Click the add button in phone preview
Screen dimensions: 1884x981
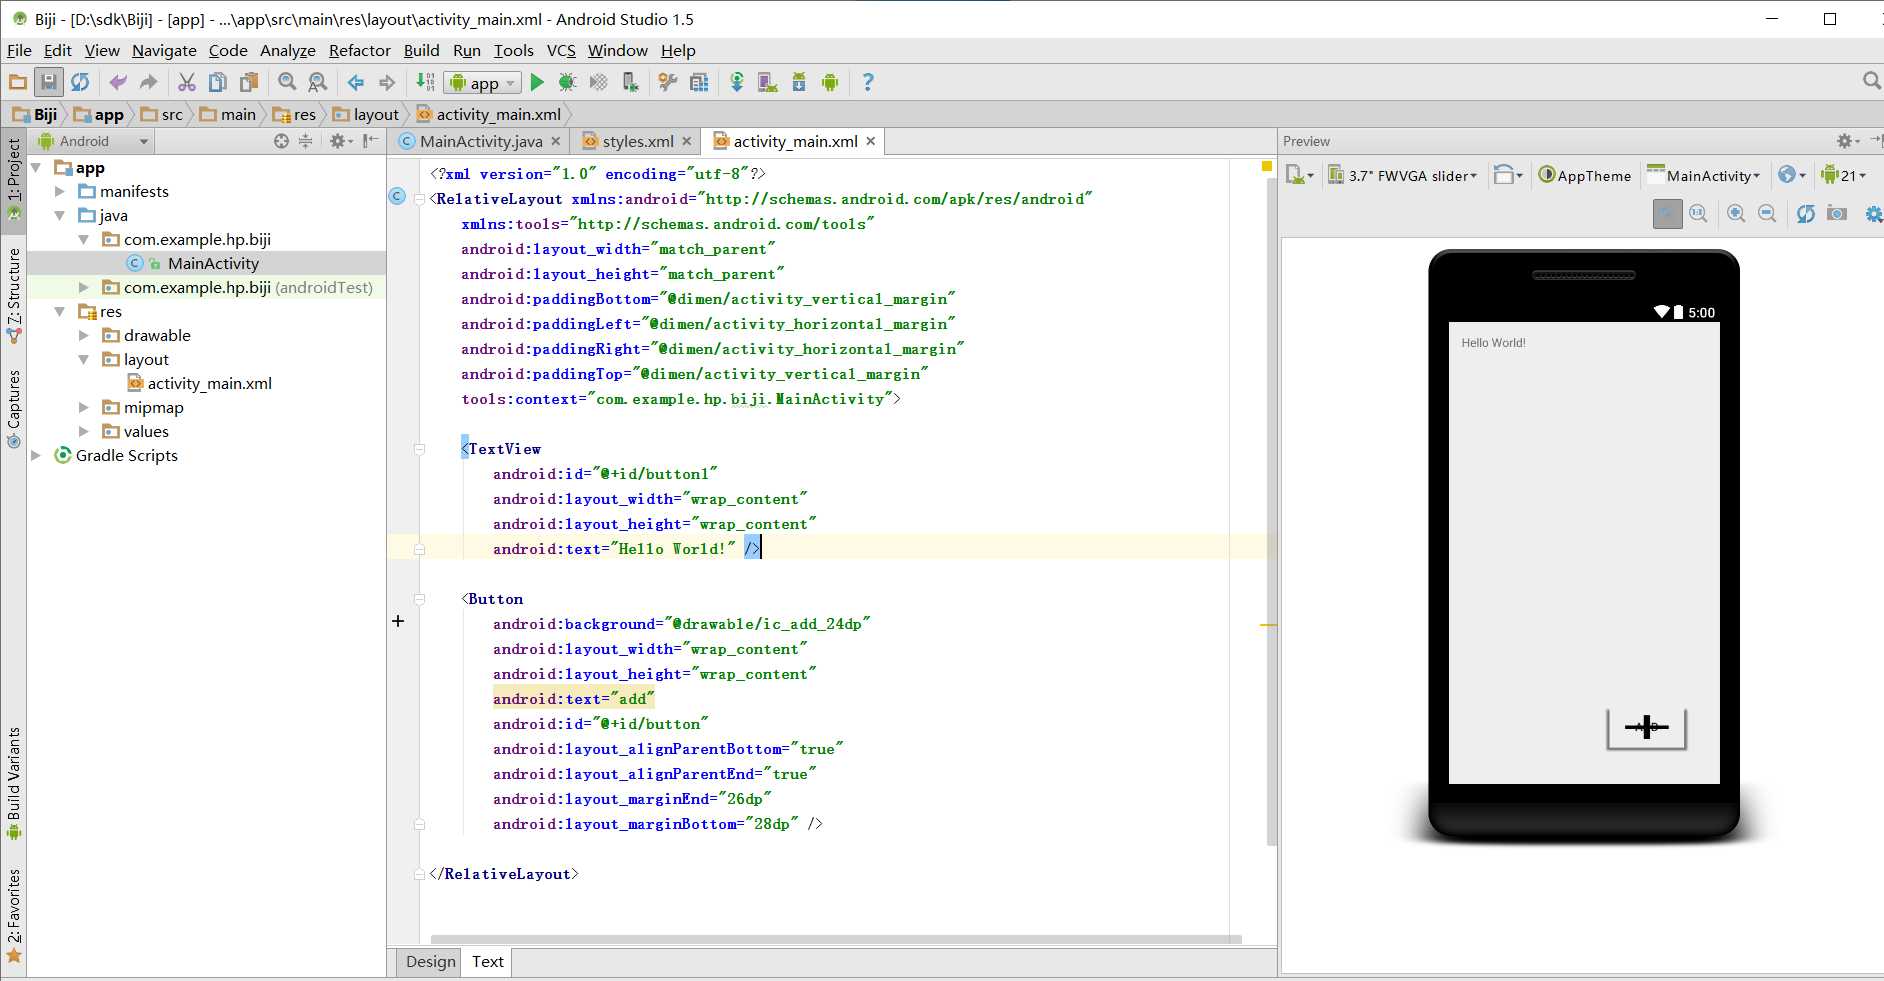(x=1646, y=728)
